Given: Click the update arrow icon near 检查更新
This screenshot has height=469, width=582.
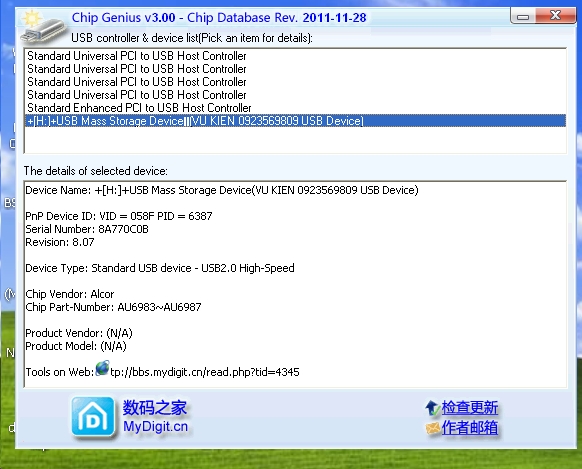Looking at the screenshot, I should click(432, 408).
